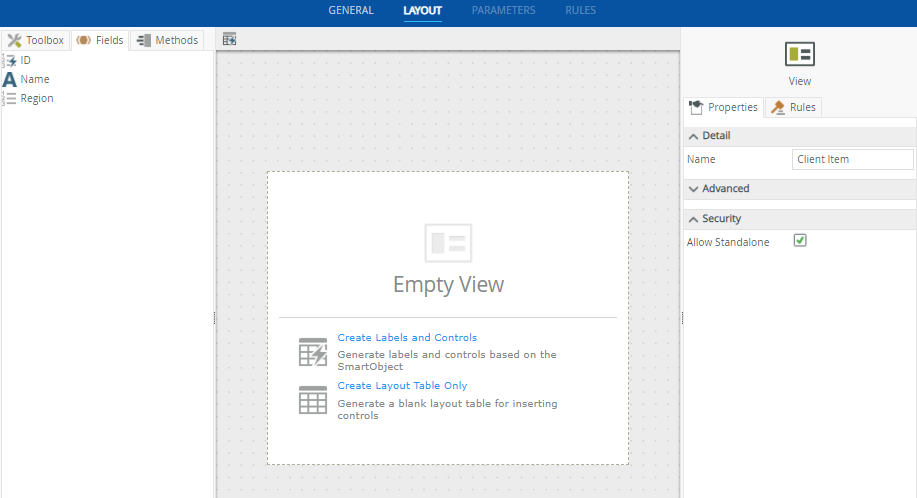This screenshot has width=917, height=498.
Task: Switch to the GENERAL tab
Action: [351, 11]
